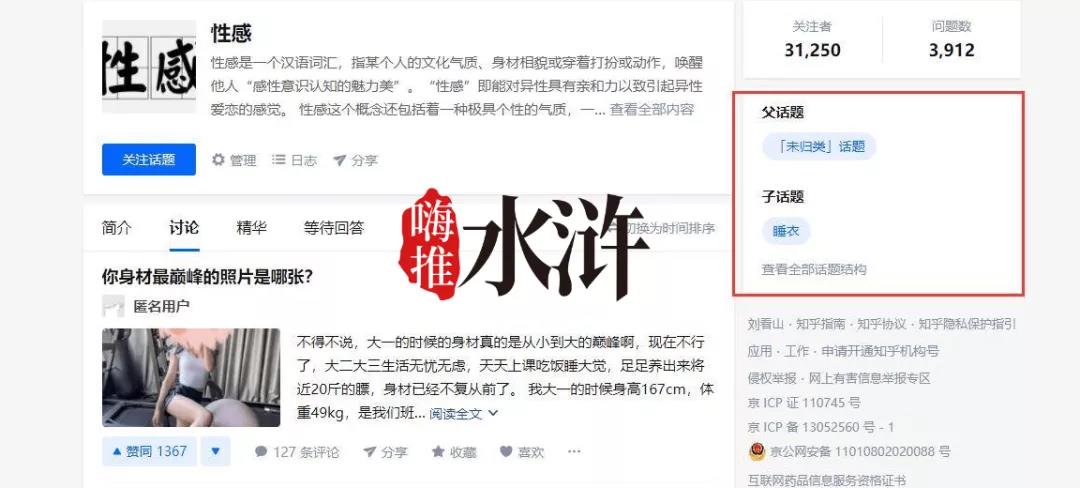The image size is (1080, 488).
Task: Open the 「未归类」话题 parent topic tag
Action: [x=819, y=147]
